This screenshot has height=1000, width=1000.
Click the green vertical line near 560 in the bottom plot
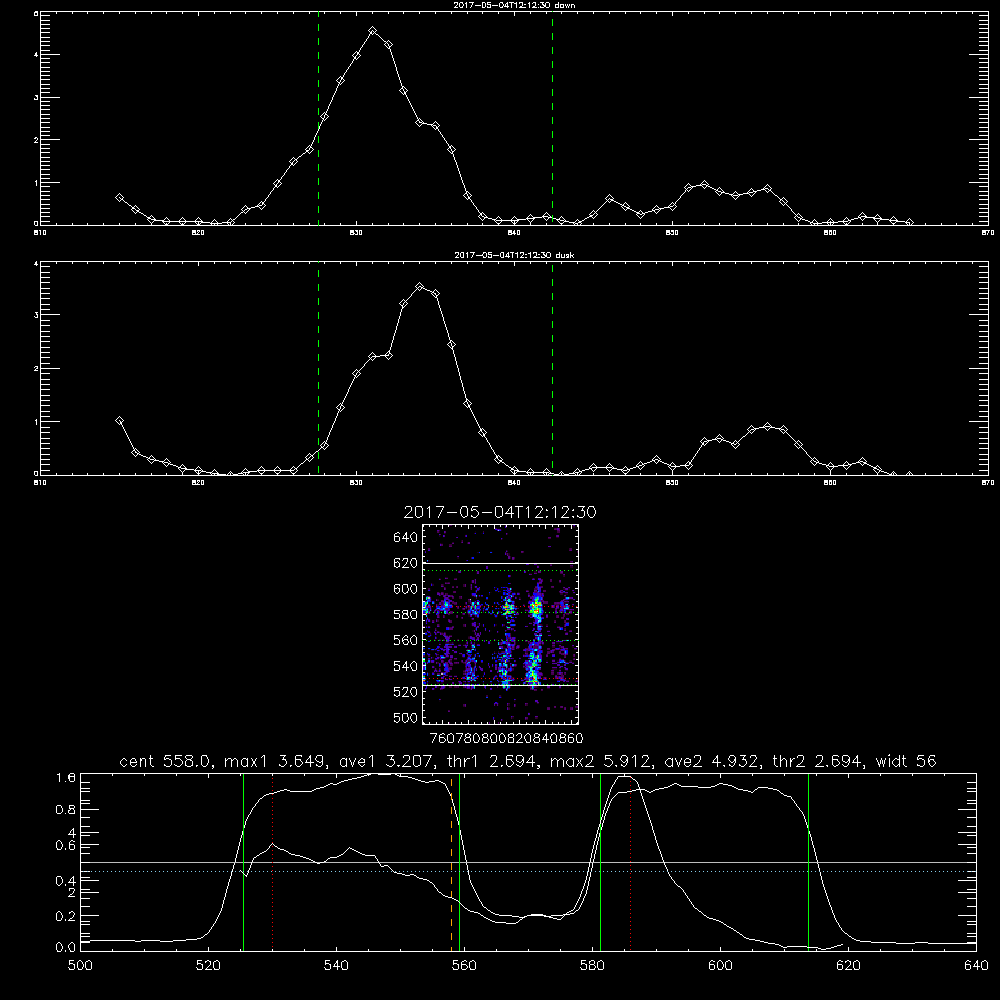(460, 862)
